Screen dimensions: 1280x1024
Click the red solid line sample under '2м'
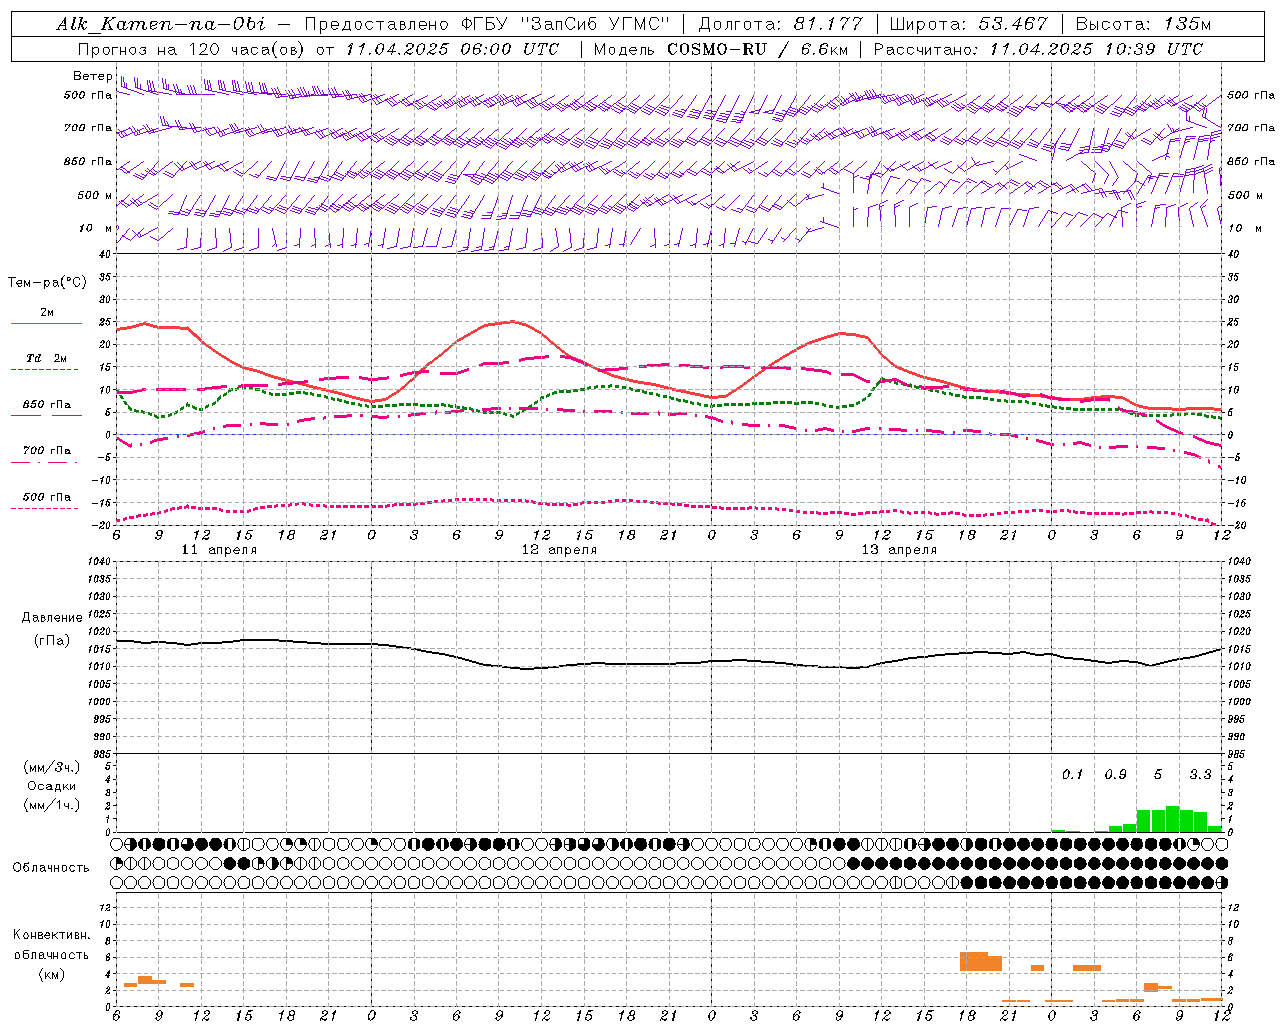pos(46,324)
